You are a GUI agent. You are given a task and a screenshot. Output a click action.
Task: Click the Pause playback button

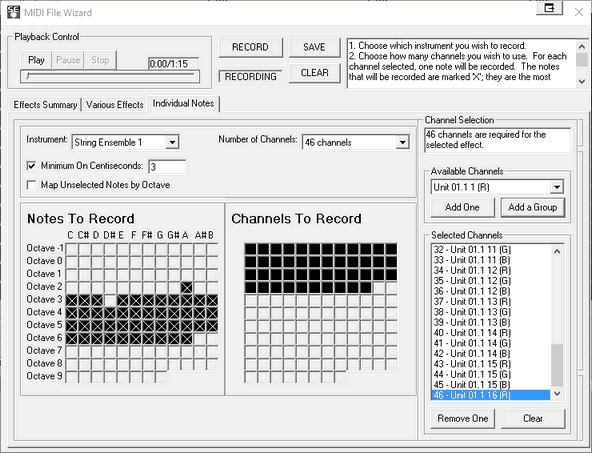(68, 60)
